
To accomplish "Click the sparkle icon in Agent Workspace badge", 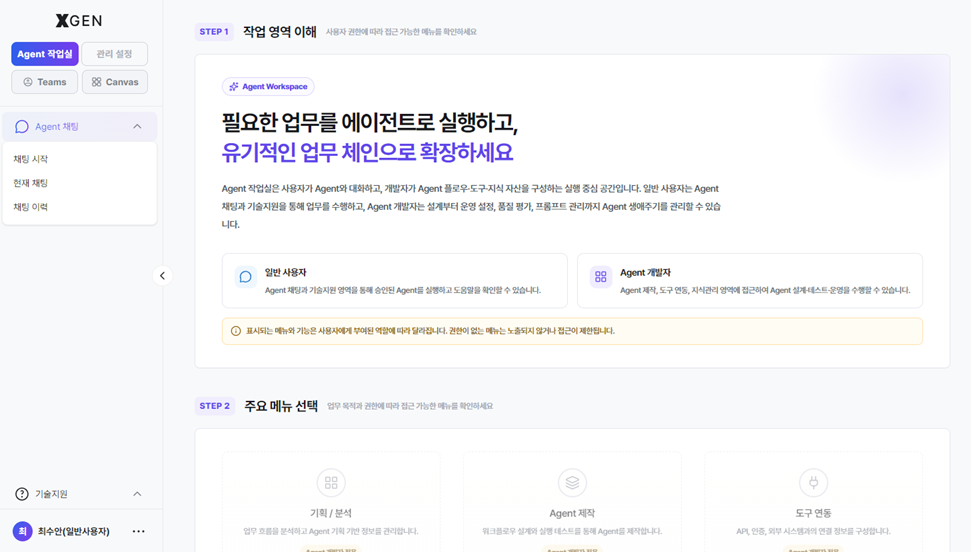I will coord(233,87).
